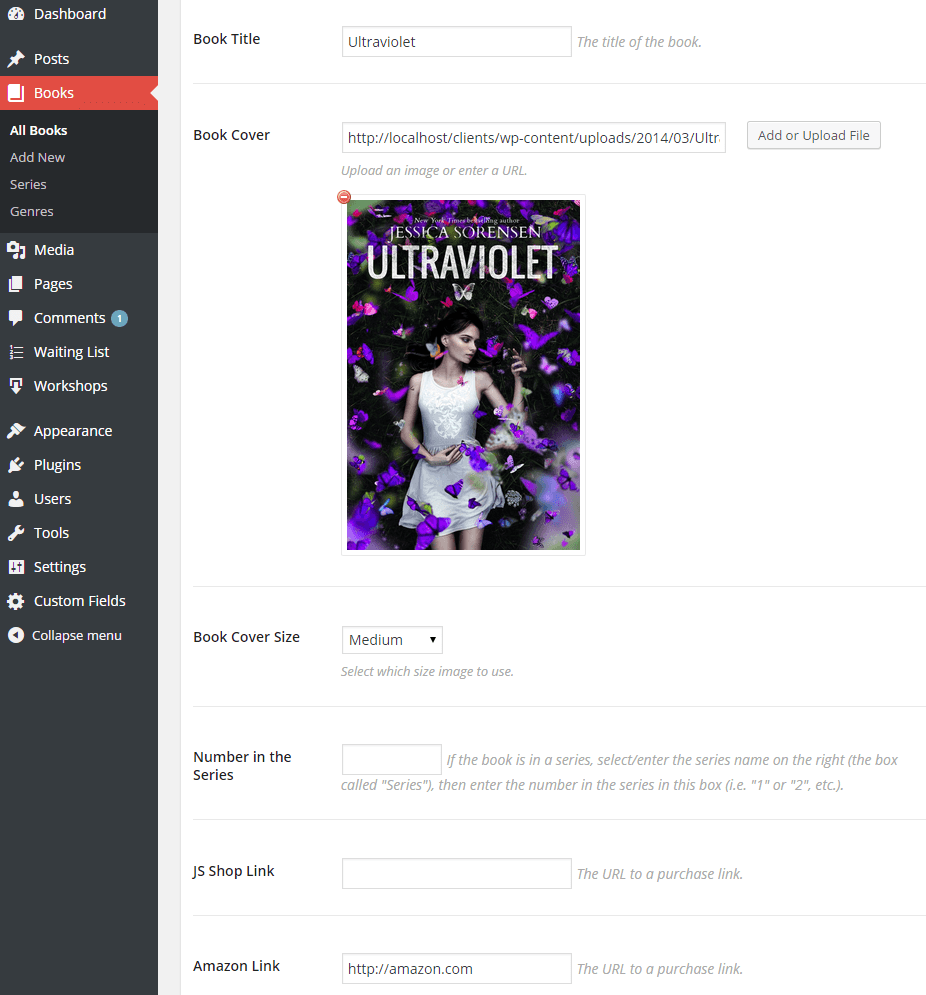The height and width of the screenshot is (995, 926).
Task: Click the Add or Upload File button
Action: 813,136
